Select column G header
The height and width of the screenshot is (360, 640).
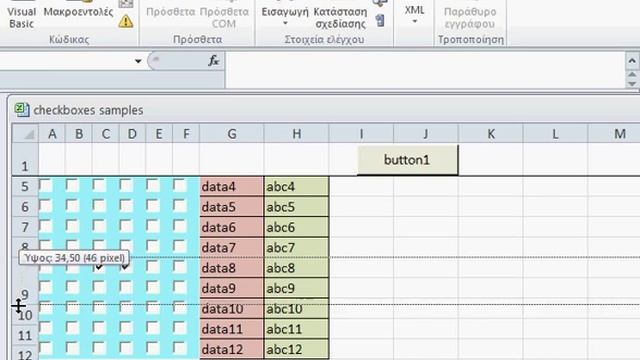(232, 133)
